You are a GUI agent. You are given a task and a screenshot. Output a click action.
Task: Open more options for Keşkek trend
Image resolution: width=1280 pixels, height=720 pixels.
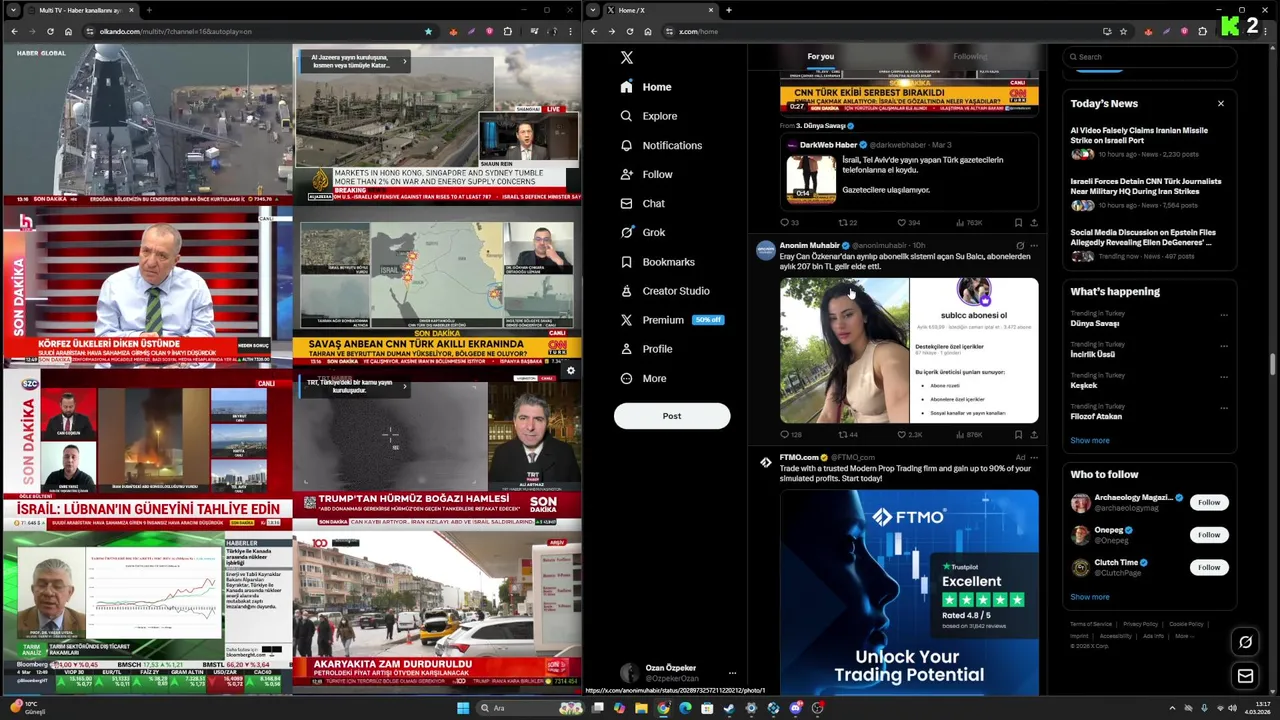(1224, 377)
